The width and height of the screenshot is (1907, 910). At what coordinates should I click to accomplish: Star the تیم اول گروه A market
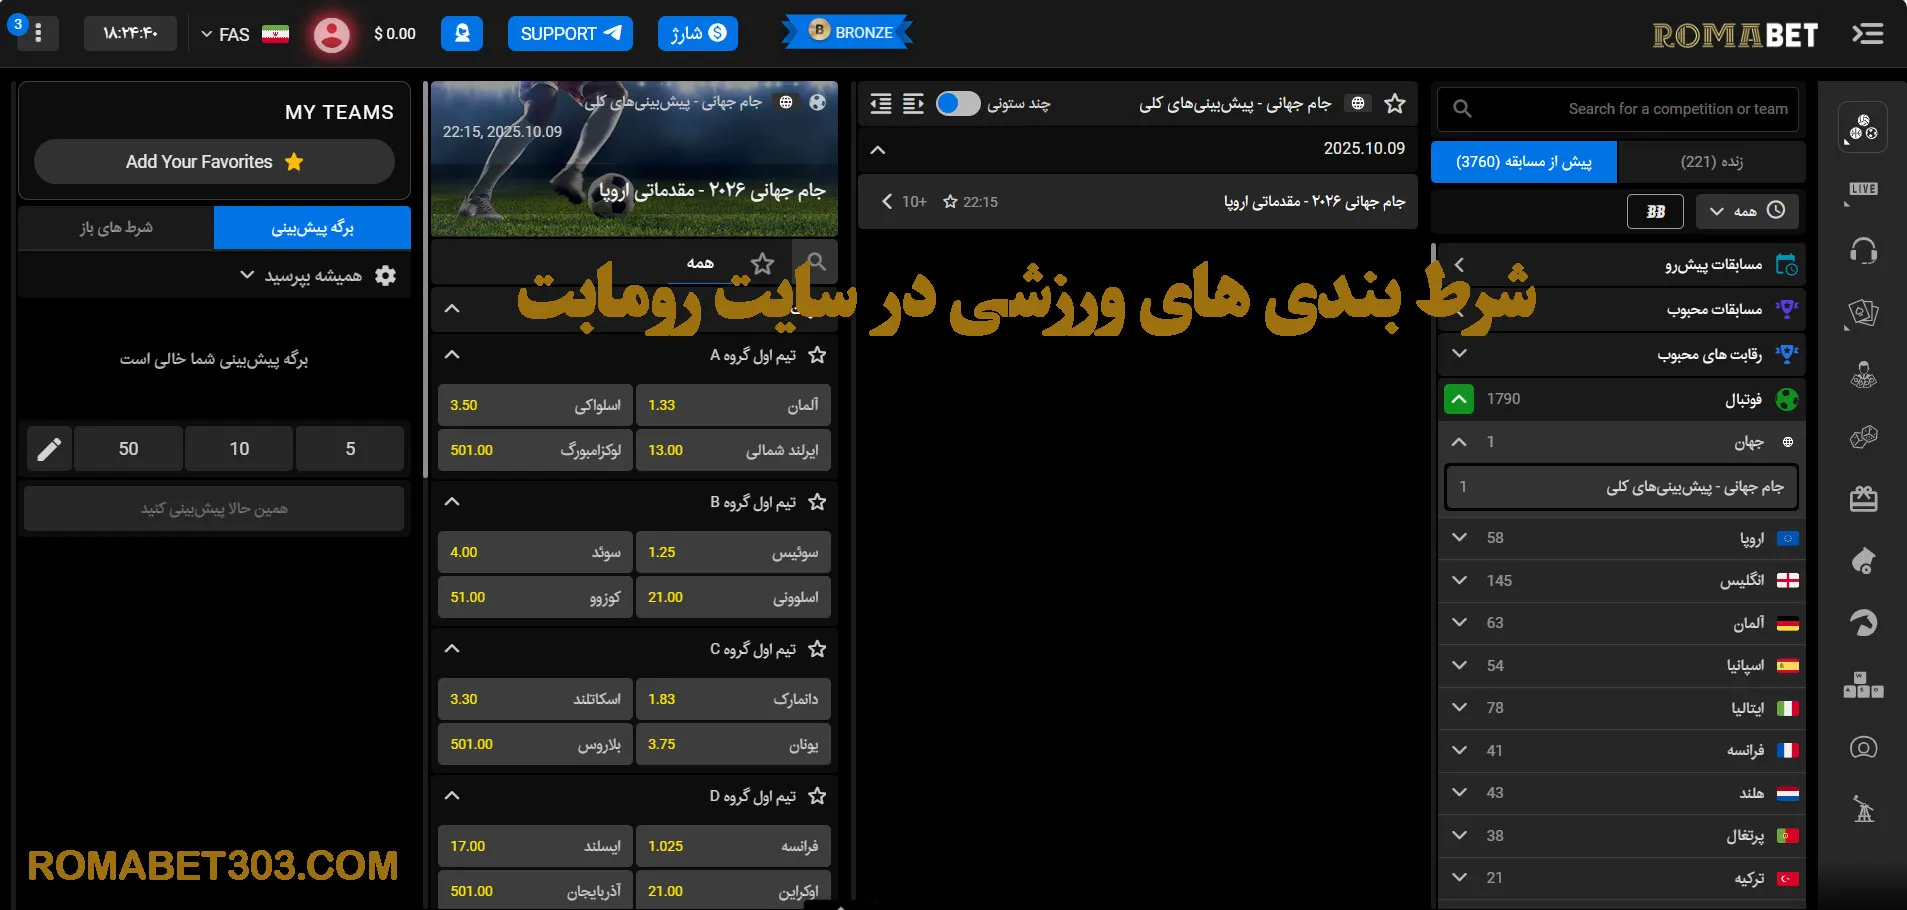pyautogui.click(x=818, y=355)
